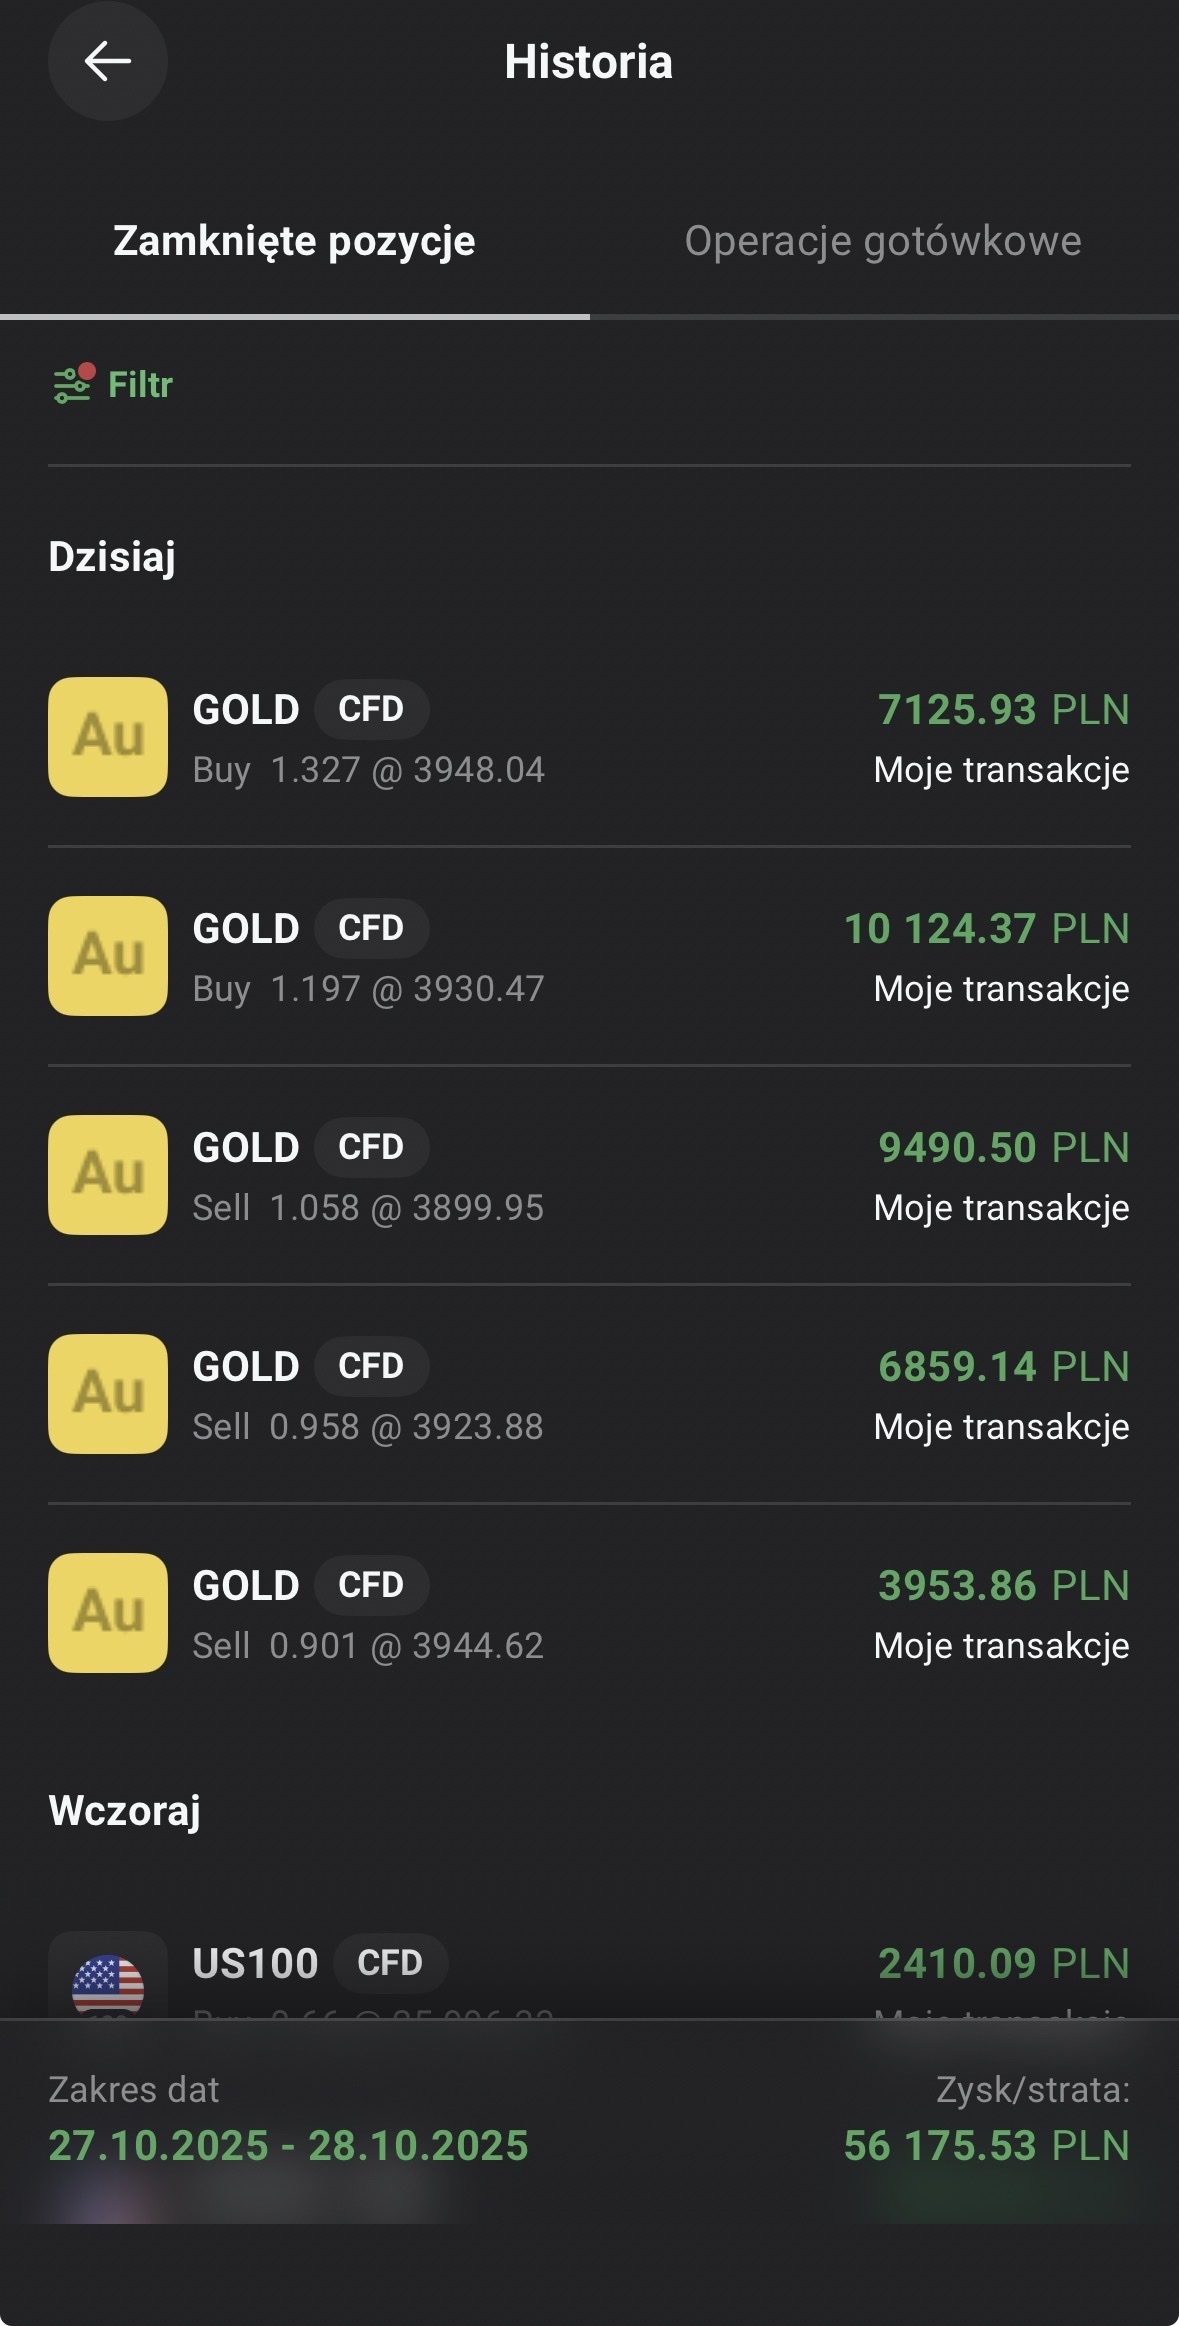Tap Au icon of 6859.14 PLN trade
Viewport: 1179px width, 2326px height.
click(x=108, y=1394)
